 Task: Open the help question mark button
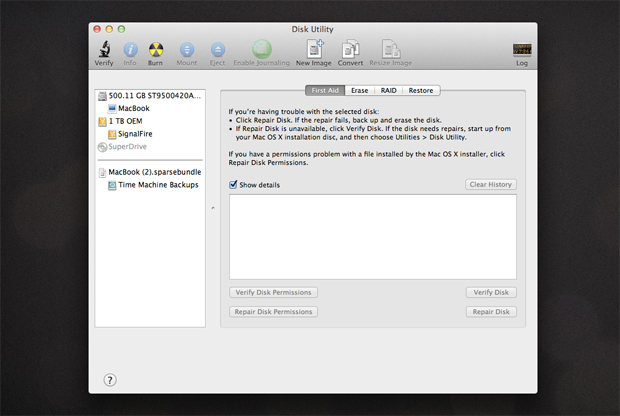click(x=110, y=380)
